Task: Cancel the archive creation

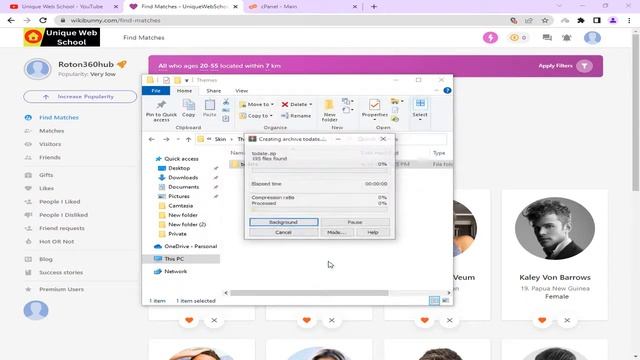Action: tap(284, 232)
